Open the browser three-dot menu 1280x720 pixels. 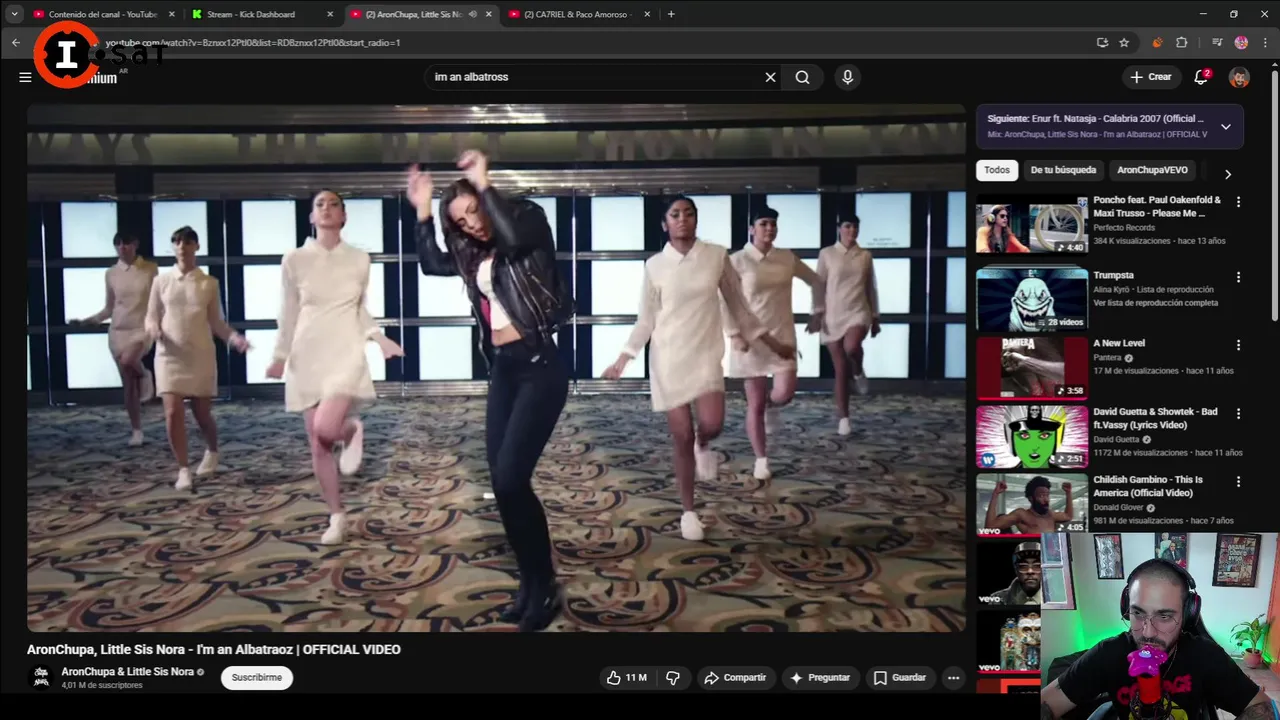pos(1265,42)
